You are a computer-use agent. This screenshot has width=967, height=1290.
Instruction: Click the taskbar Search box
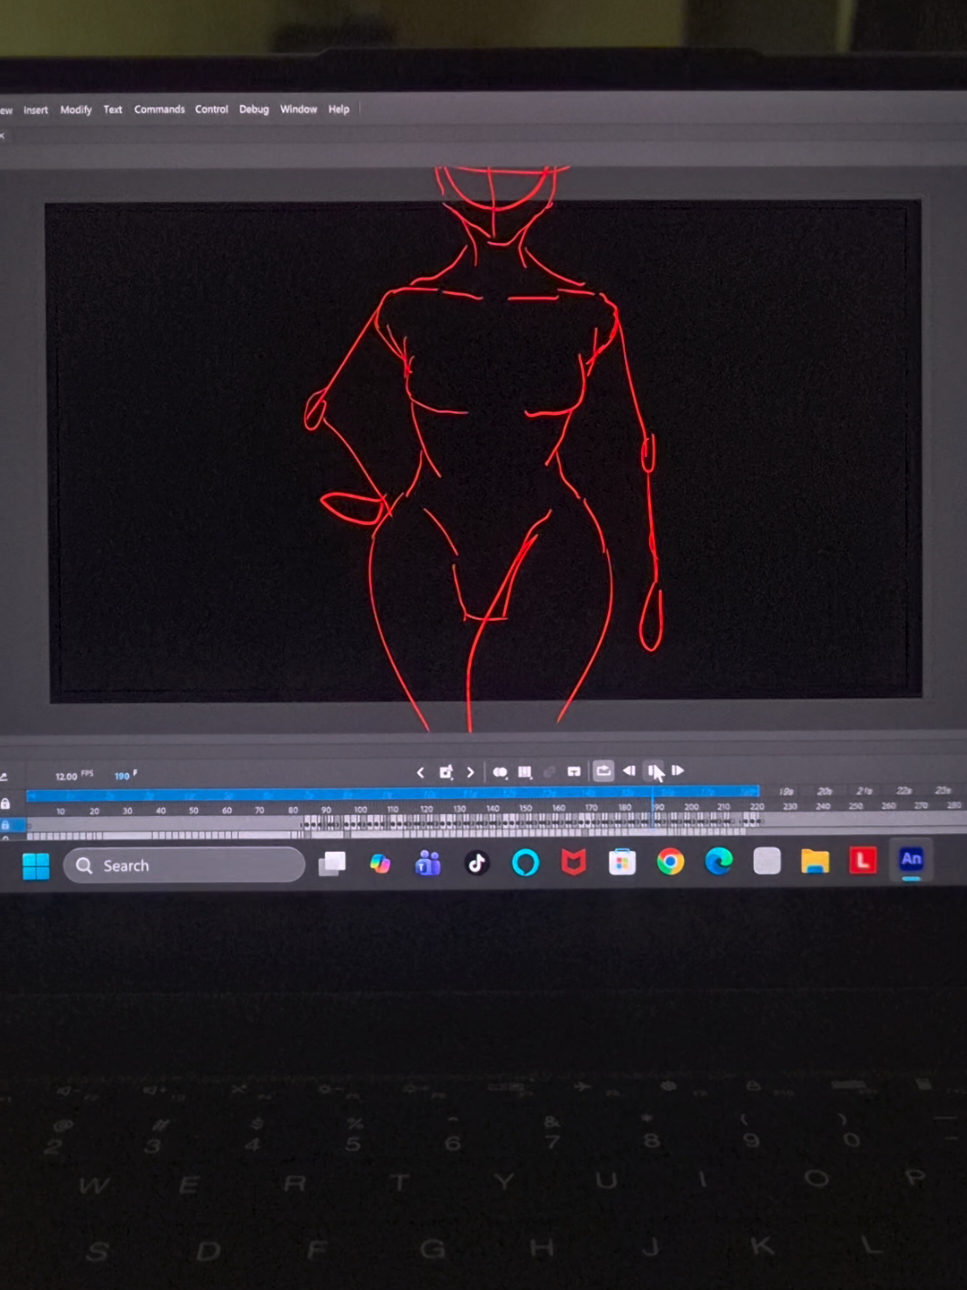tap(185, 866)
